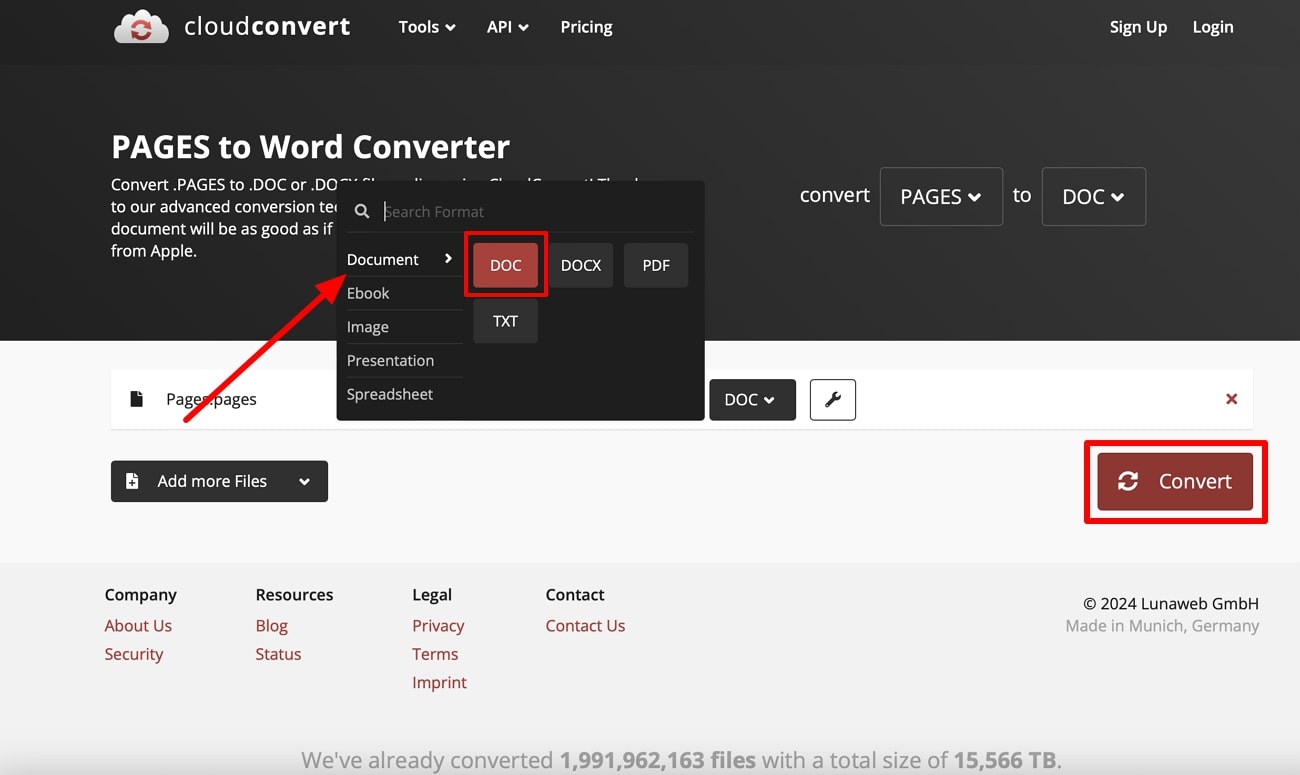This screenshot has height=775, width=1300.
Task: Open the Privacy footer link
Action: (x=438, y=626)
